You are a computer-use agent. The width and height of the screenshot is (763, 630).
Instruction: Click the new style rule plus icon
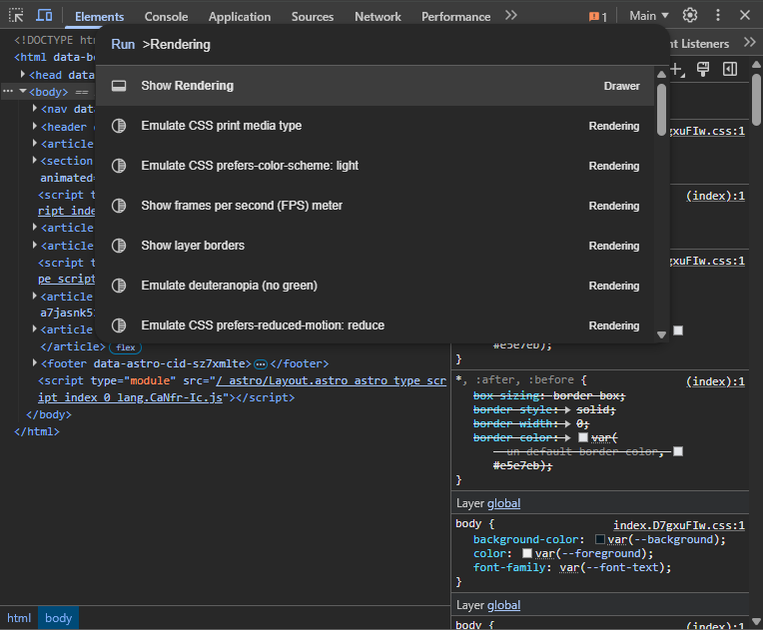point(677,70)
